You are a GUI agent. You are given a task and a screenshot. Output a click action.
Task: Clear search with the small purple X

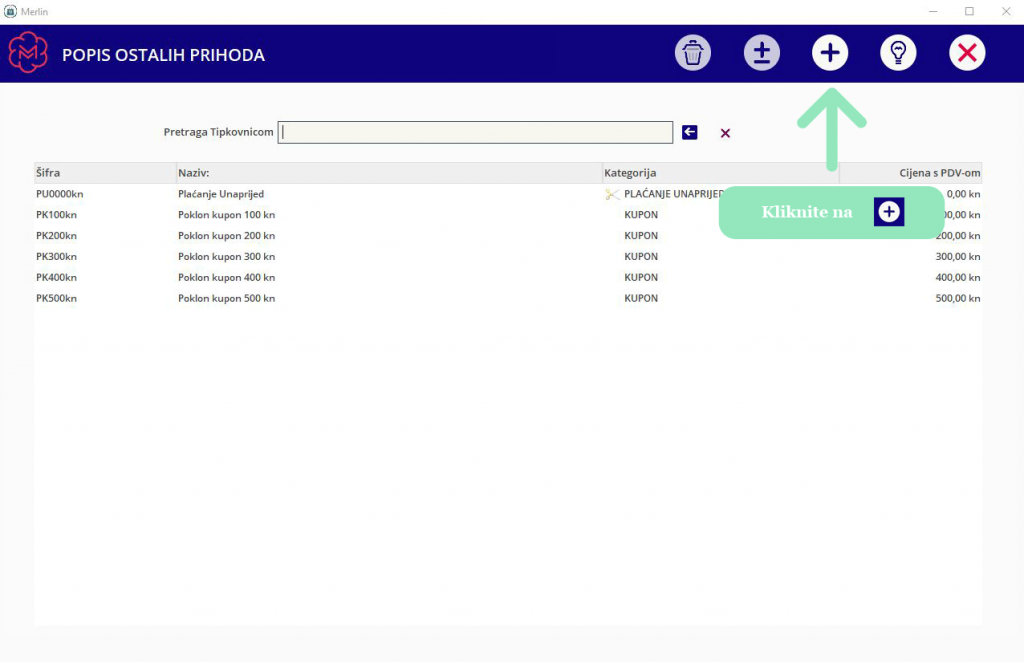pyautogui.click(x=725, y=133)
